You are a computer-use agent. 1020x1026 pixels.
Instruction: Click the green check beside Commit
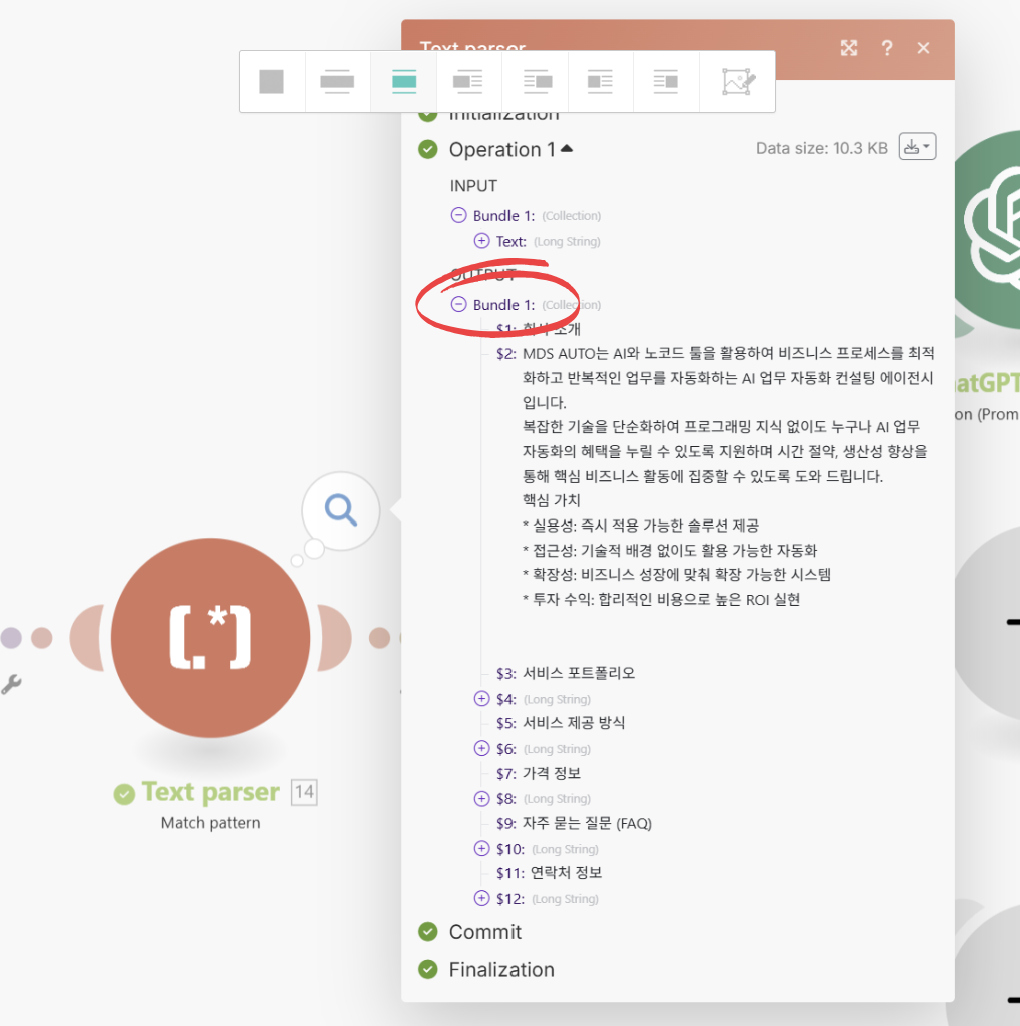428,931
